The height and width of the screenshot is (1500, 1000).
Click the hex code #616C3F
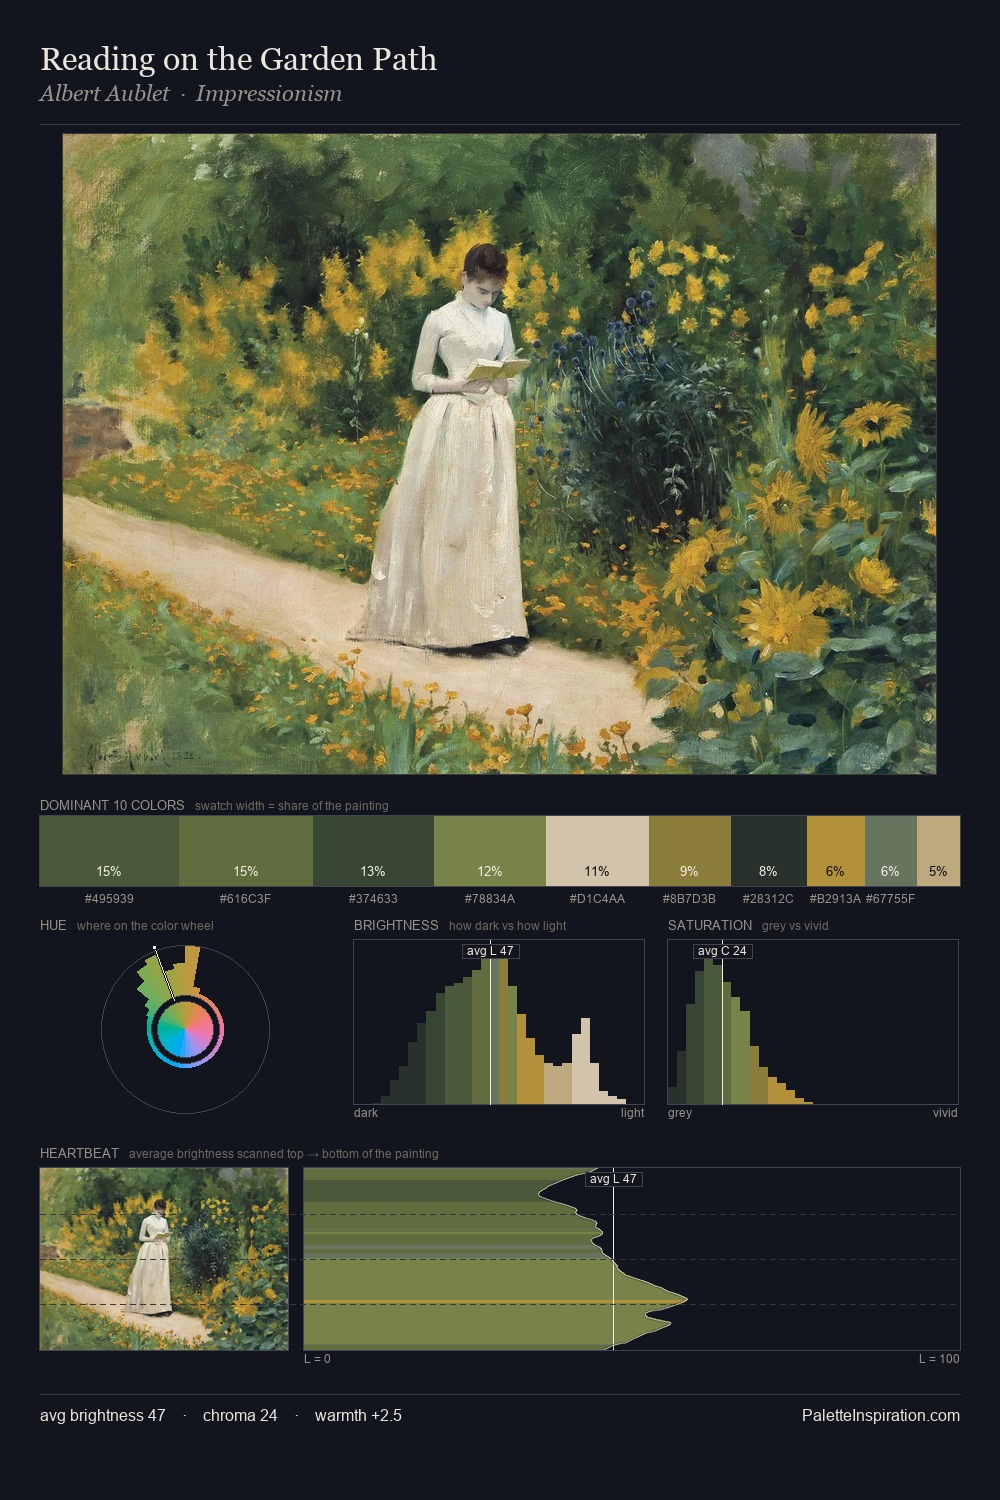pos(246,899)
